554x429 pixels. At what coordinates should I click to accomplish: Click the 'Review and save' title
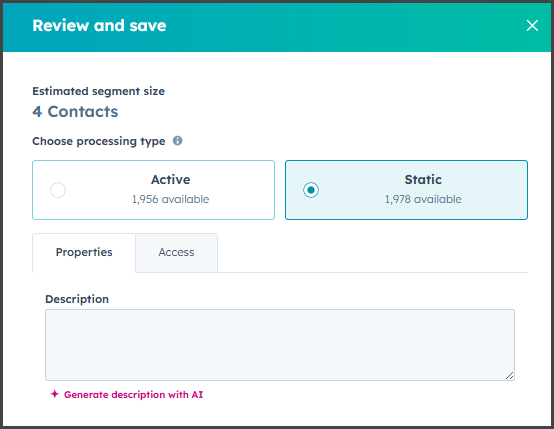click(x=99, y=25)
